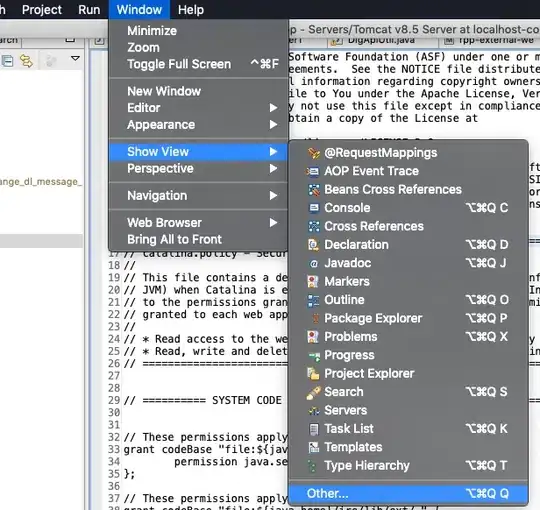Viewport: 540px width, 510px height.
Task: Click the Link with Editor arrows icon
Action: pos(27,61)
